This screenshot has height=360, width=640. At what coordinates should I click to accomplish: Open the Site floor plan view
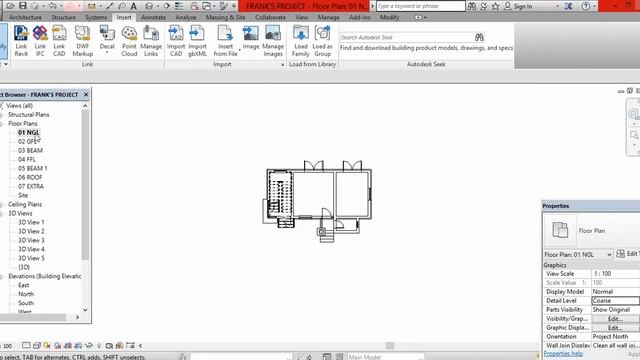(23, 195)
